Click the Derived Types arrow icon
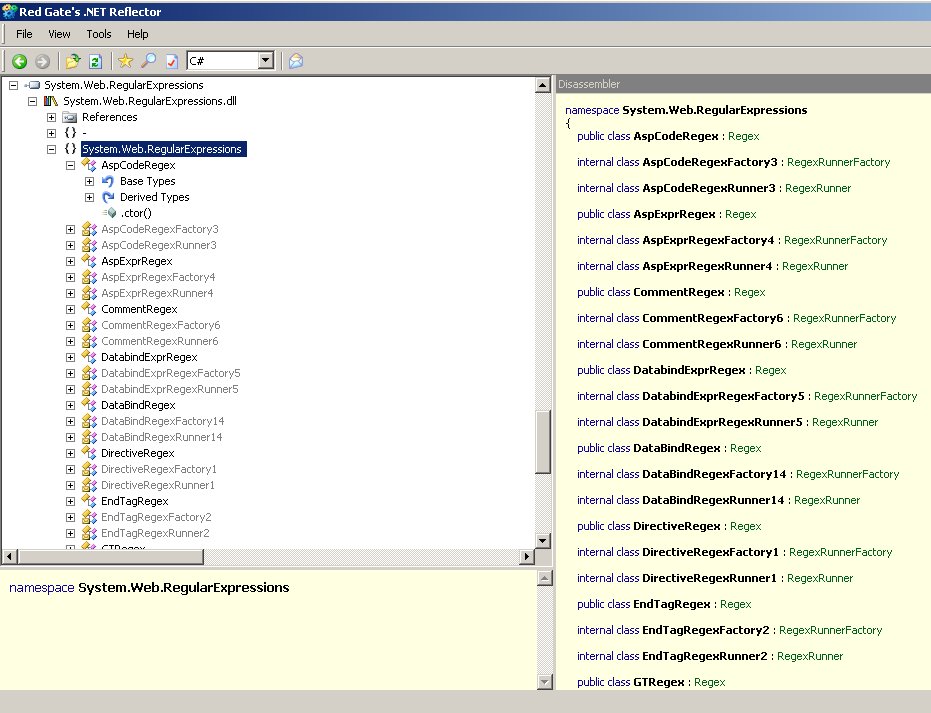 coord(108,197)
